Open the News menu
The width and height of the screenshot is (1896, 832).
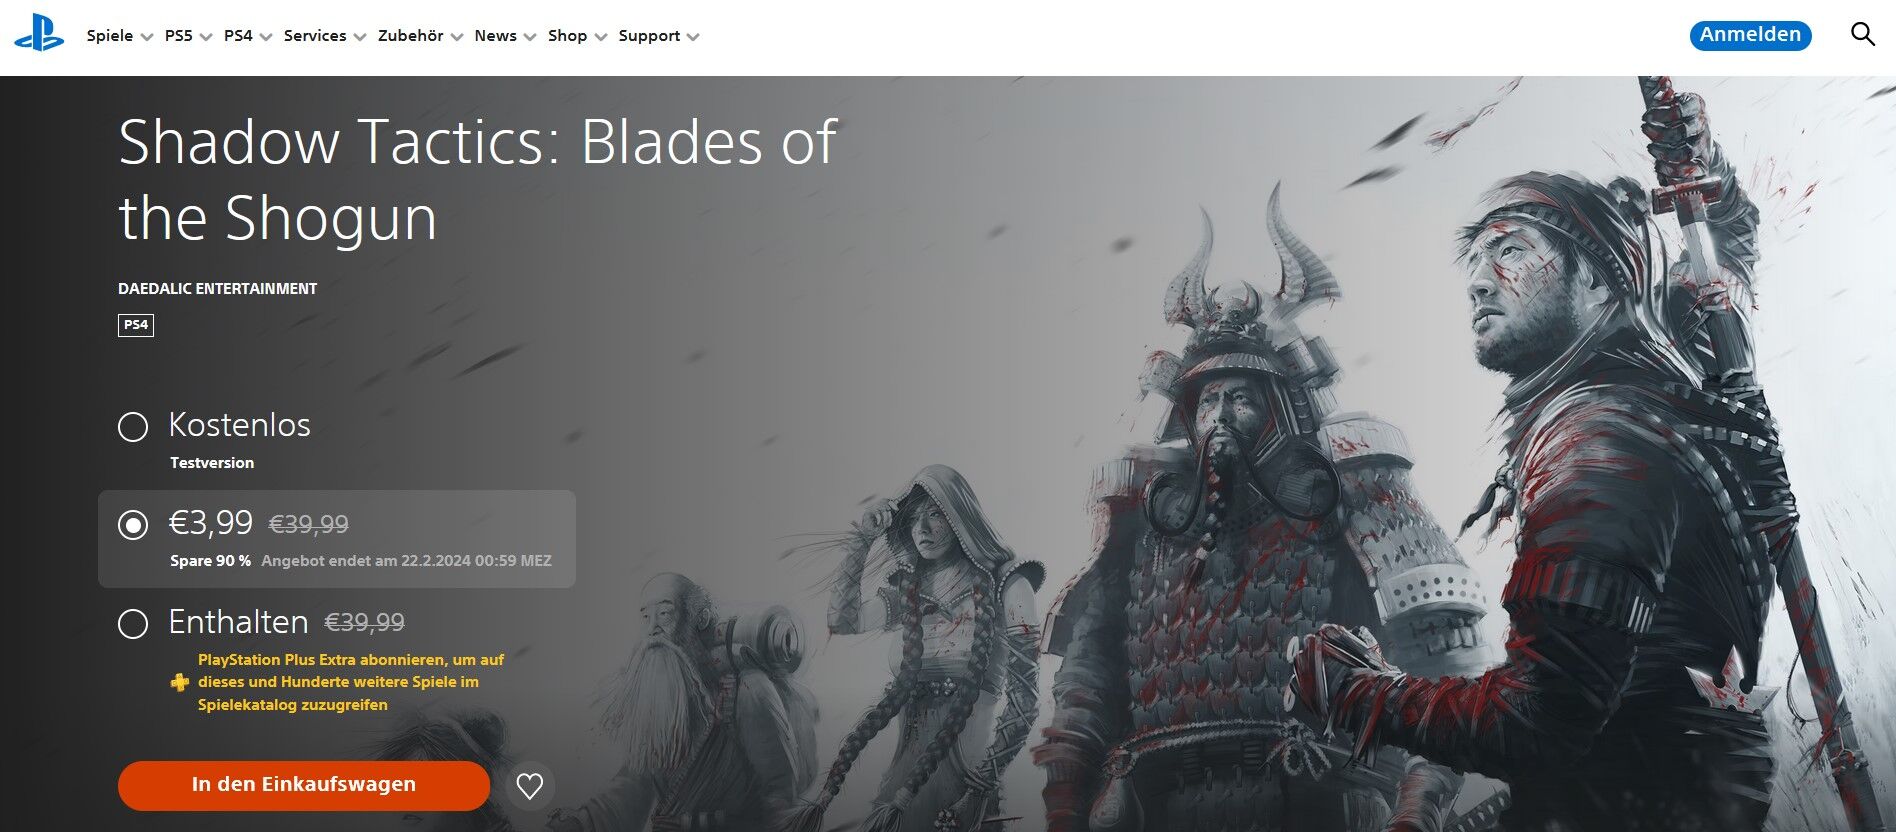coord(505,36)
